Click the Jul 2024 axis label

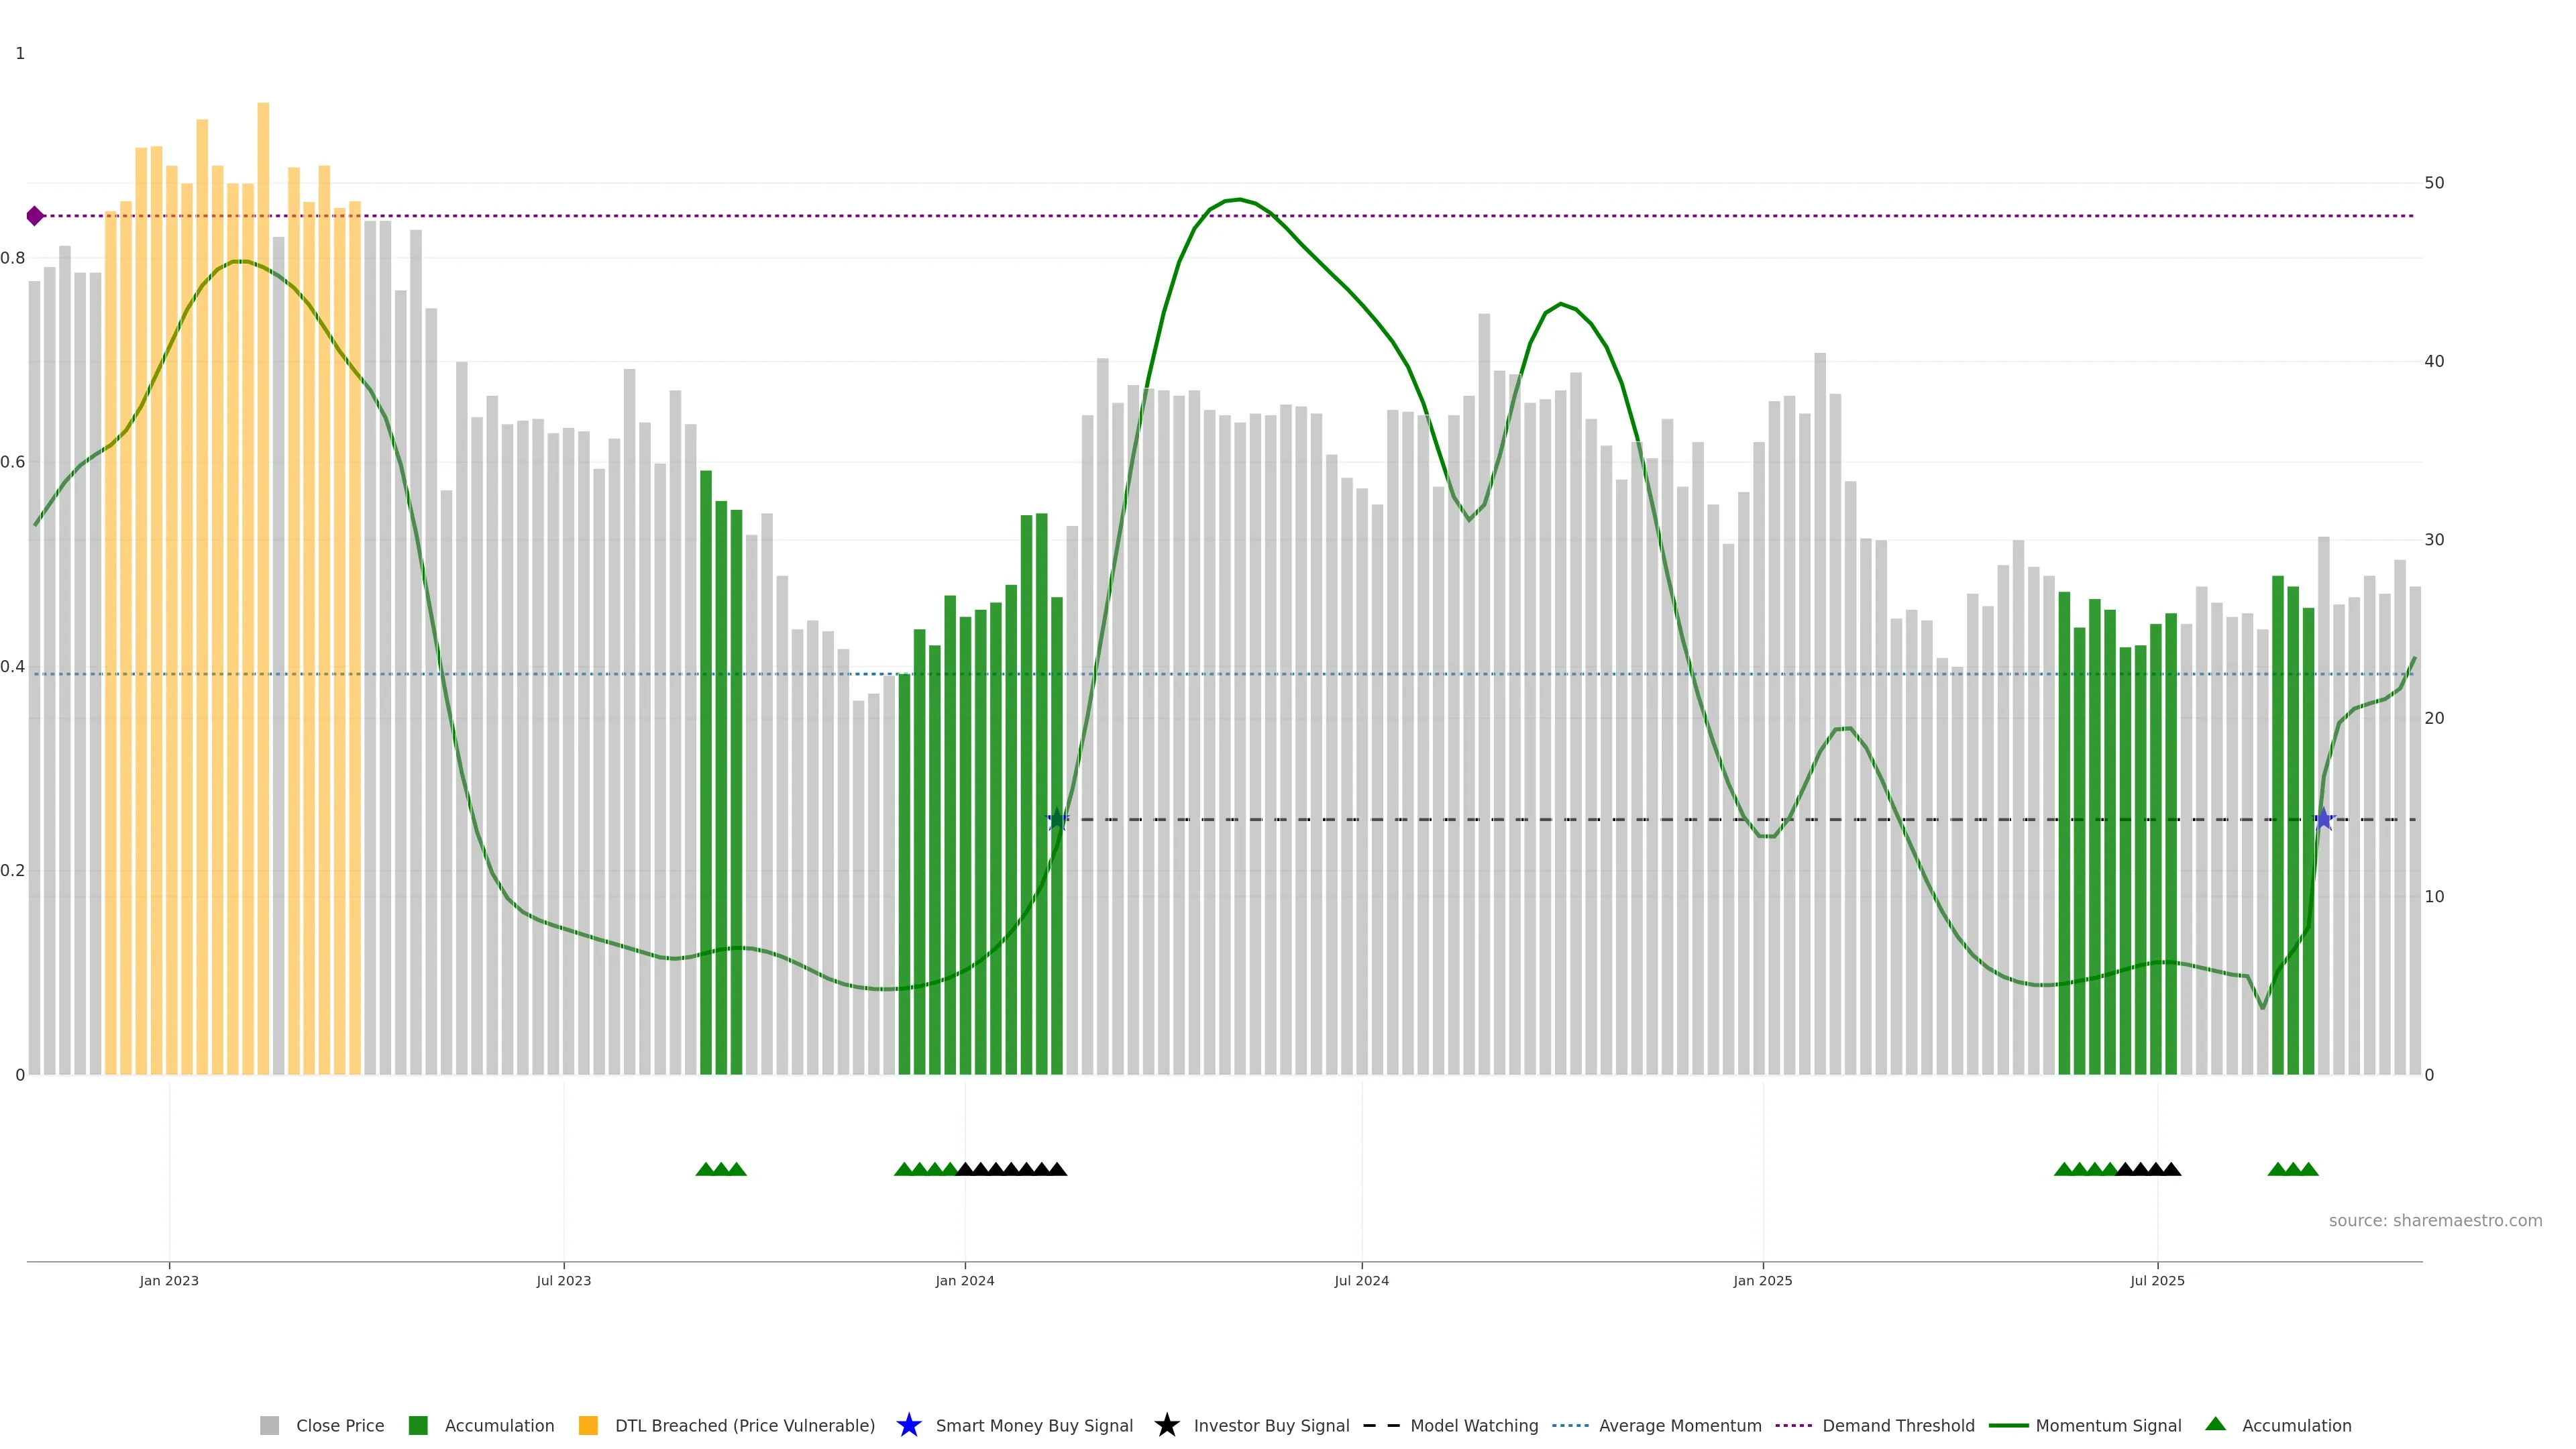[1361, 1280]
